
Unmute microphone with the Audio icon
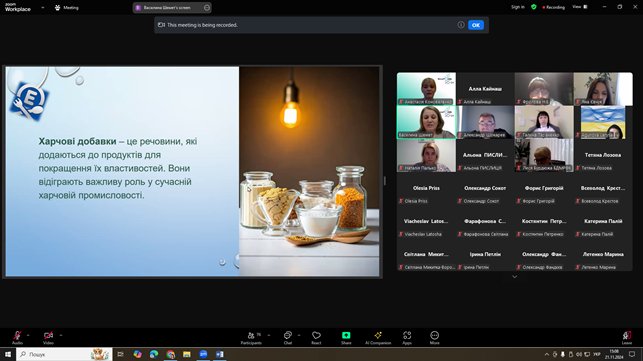pos(17,337)
